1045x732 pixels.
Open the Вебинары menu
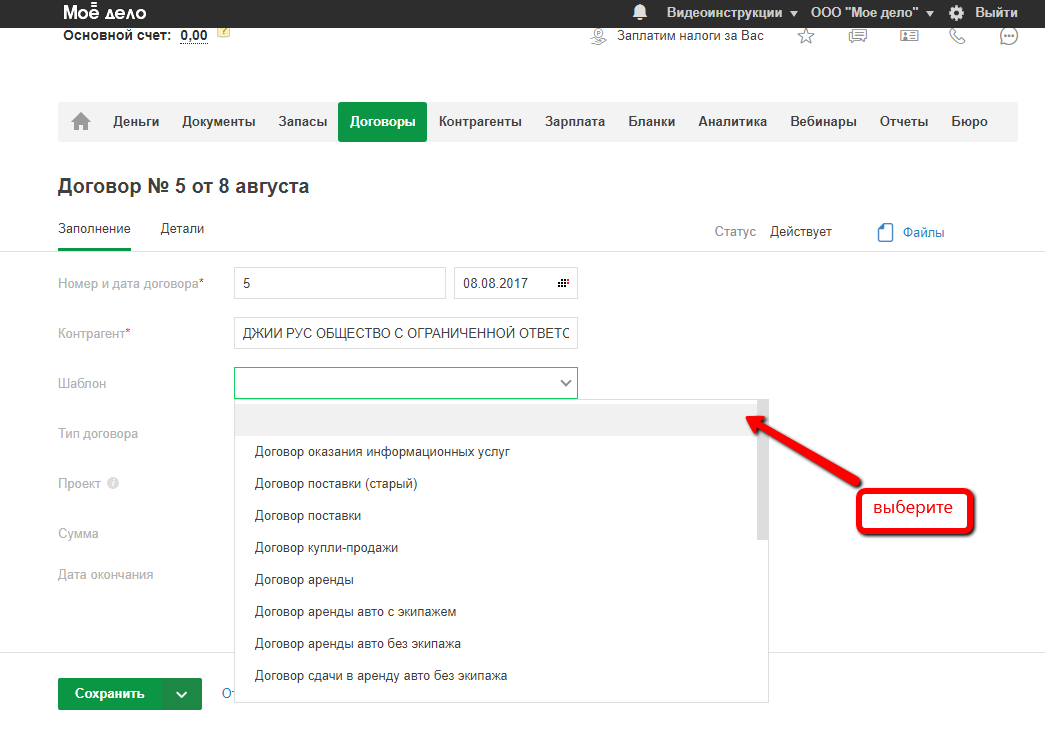point(823,121)
